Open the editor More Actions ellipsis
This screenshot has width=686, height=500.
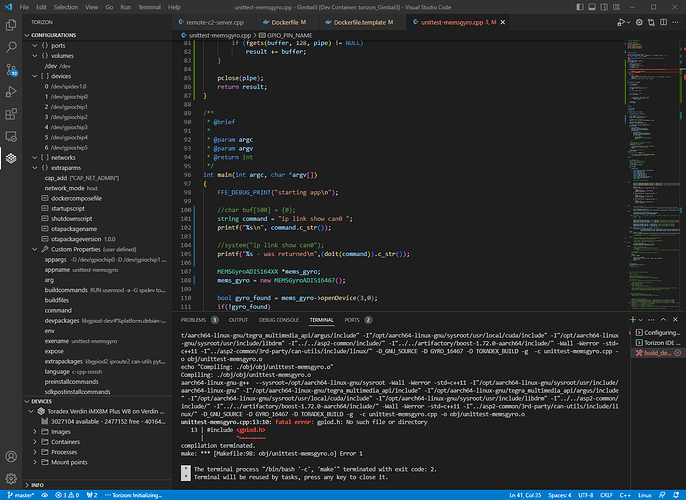(x=676, y=22)
